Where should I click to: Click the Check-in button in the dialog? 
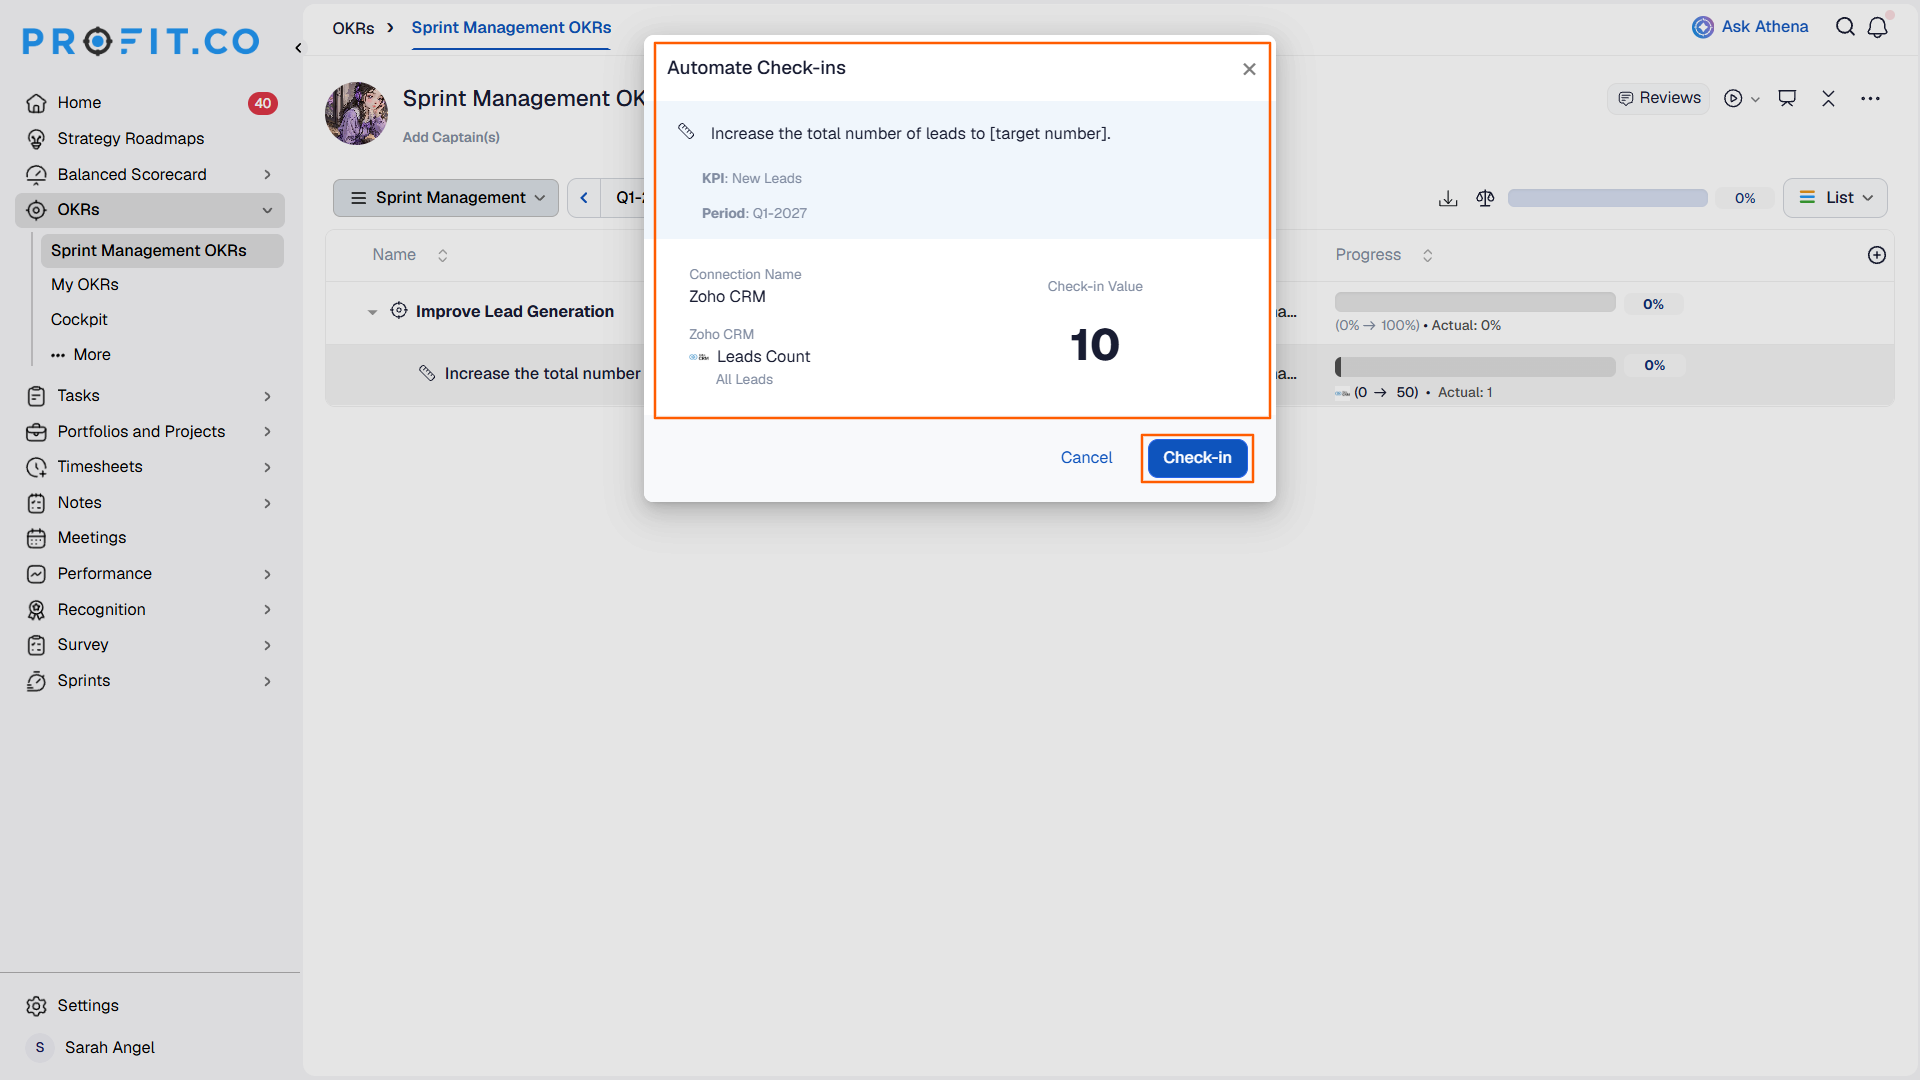coord(1197,458)
